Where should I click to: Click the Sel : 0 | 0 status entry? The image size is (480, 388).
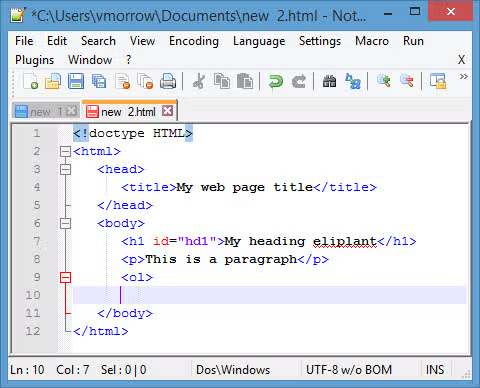124,370
